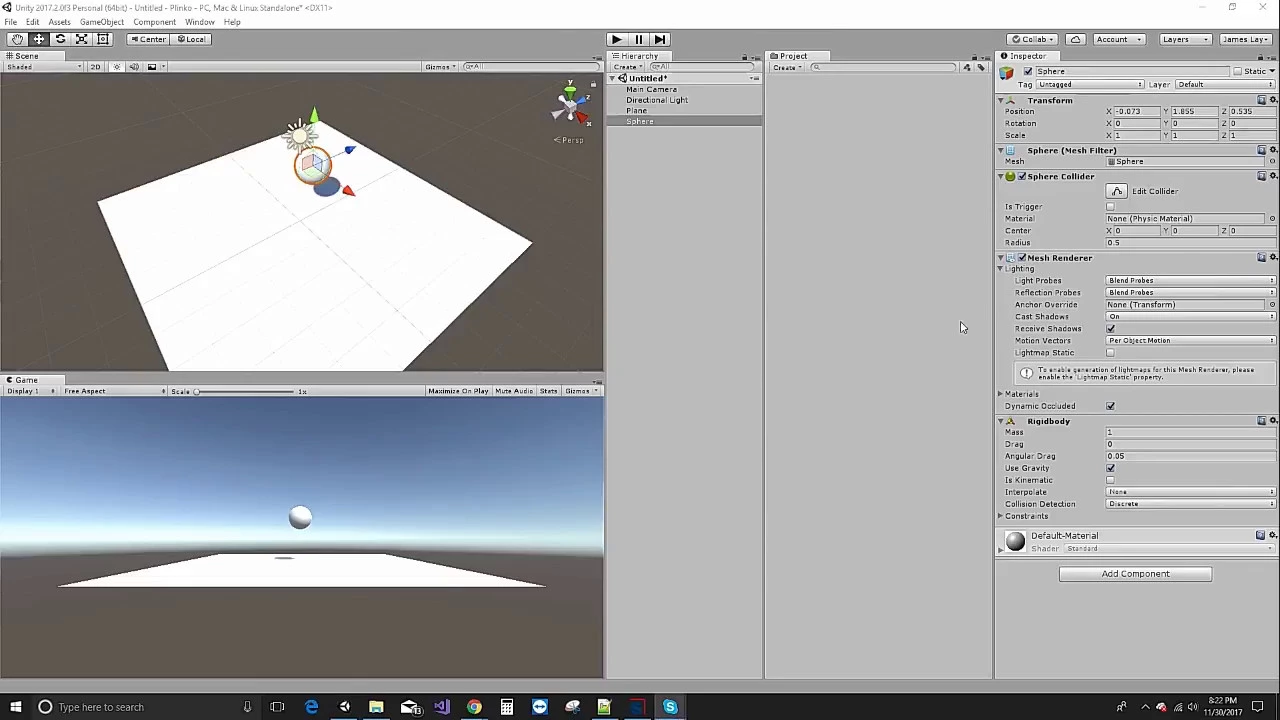The height and width of the screenshot is (720, 1280).
Task: Click the Play button
Action: (x=616, y=39)
